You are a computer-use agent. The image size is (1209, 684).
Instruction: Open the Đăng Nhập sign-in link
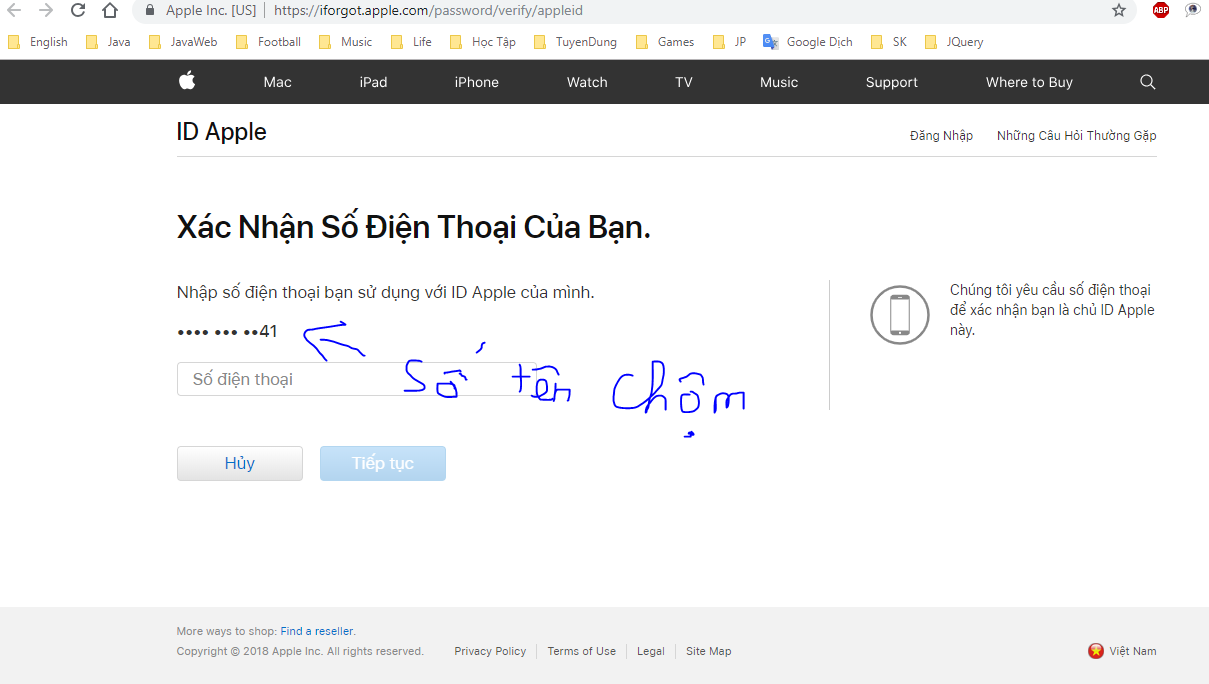[x=941, y=135]
